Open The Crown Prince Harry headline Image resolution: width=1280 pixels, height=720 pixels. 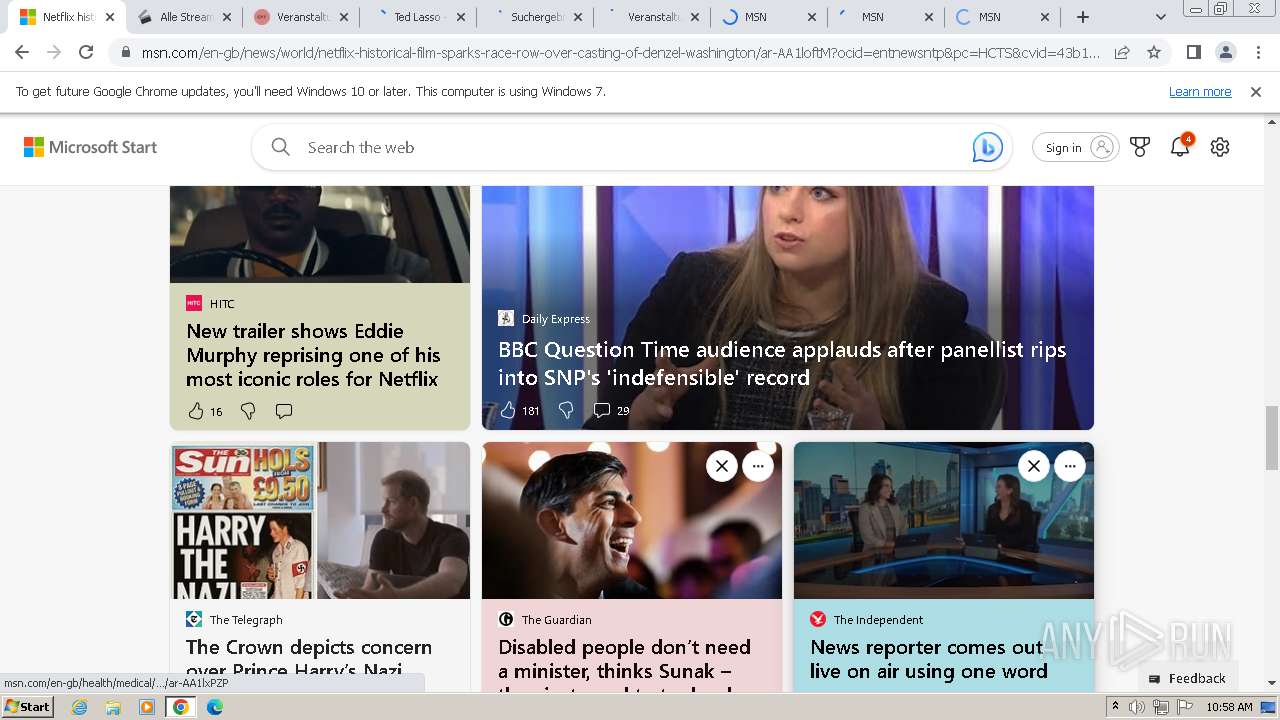(x=309, y=659)
